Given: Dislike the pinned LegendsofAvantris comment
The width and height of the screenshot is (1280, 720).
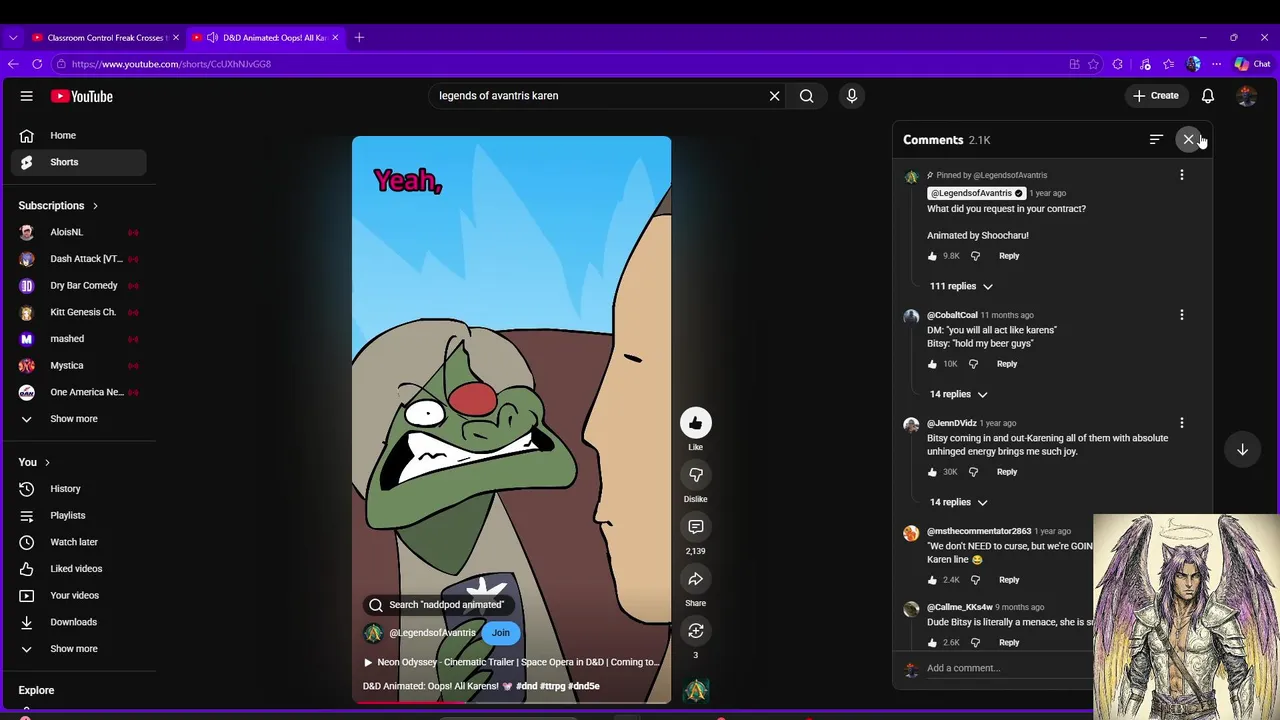Looking at the screenshot, I should tap(975, 256).
